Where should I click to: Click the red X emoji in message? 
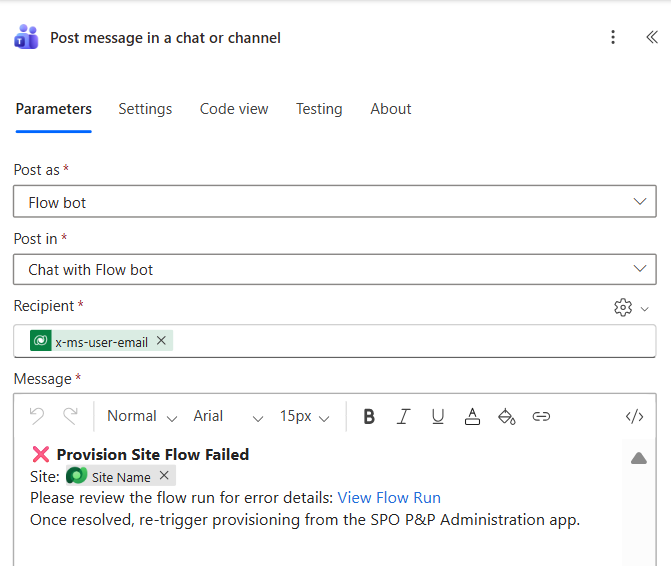coord(41,454)
